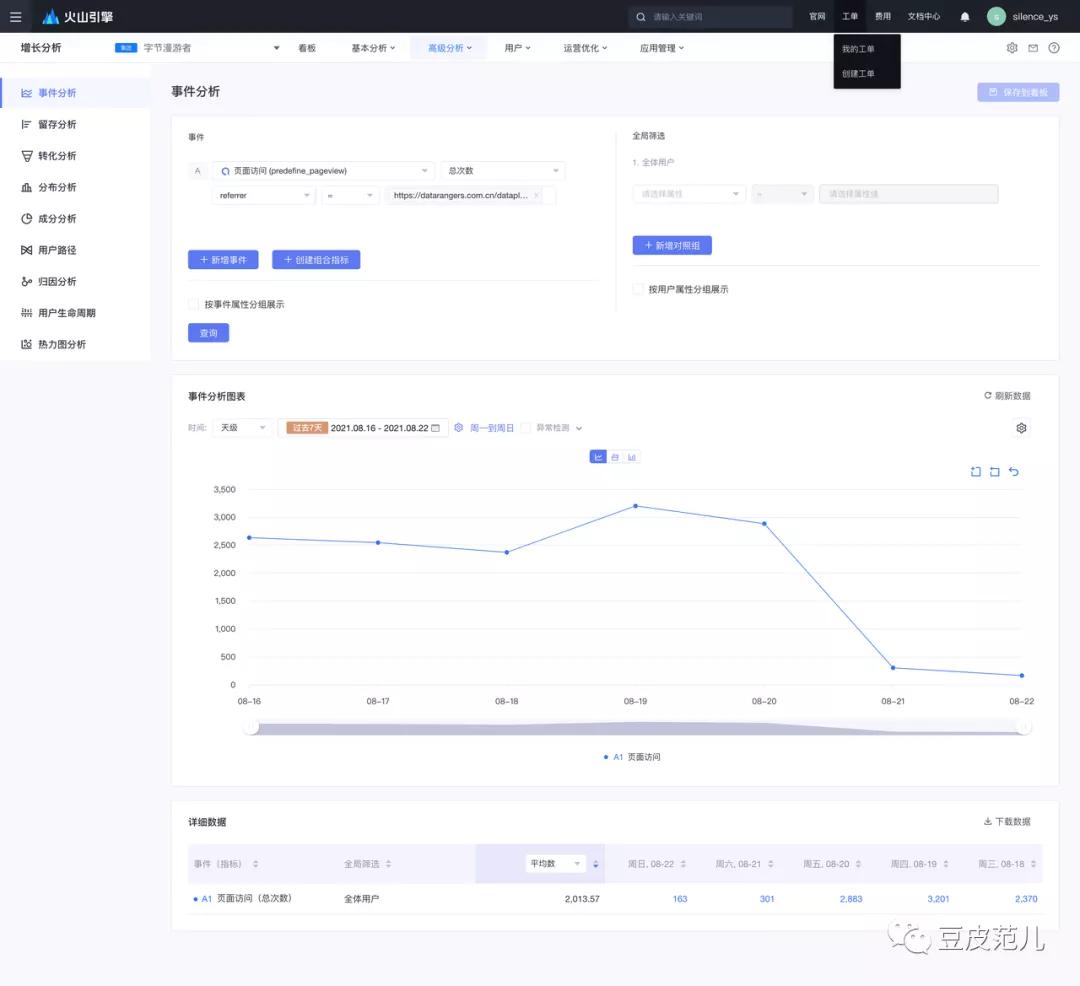Click the 新增事件 button
This screenshot has width=1080, height=986.
[x=223, y=260]
